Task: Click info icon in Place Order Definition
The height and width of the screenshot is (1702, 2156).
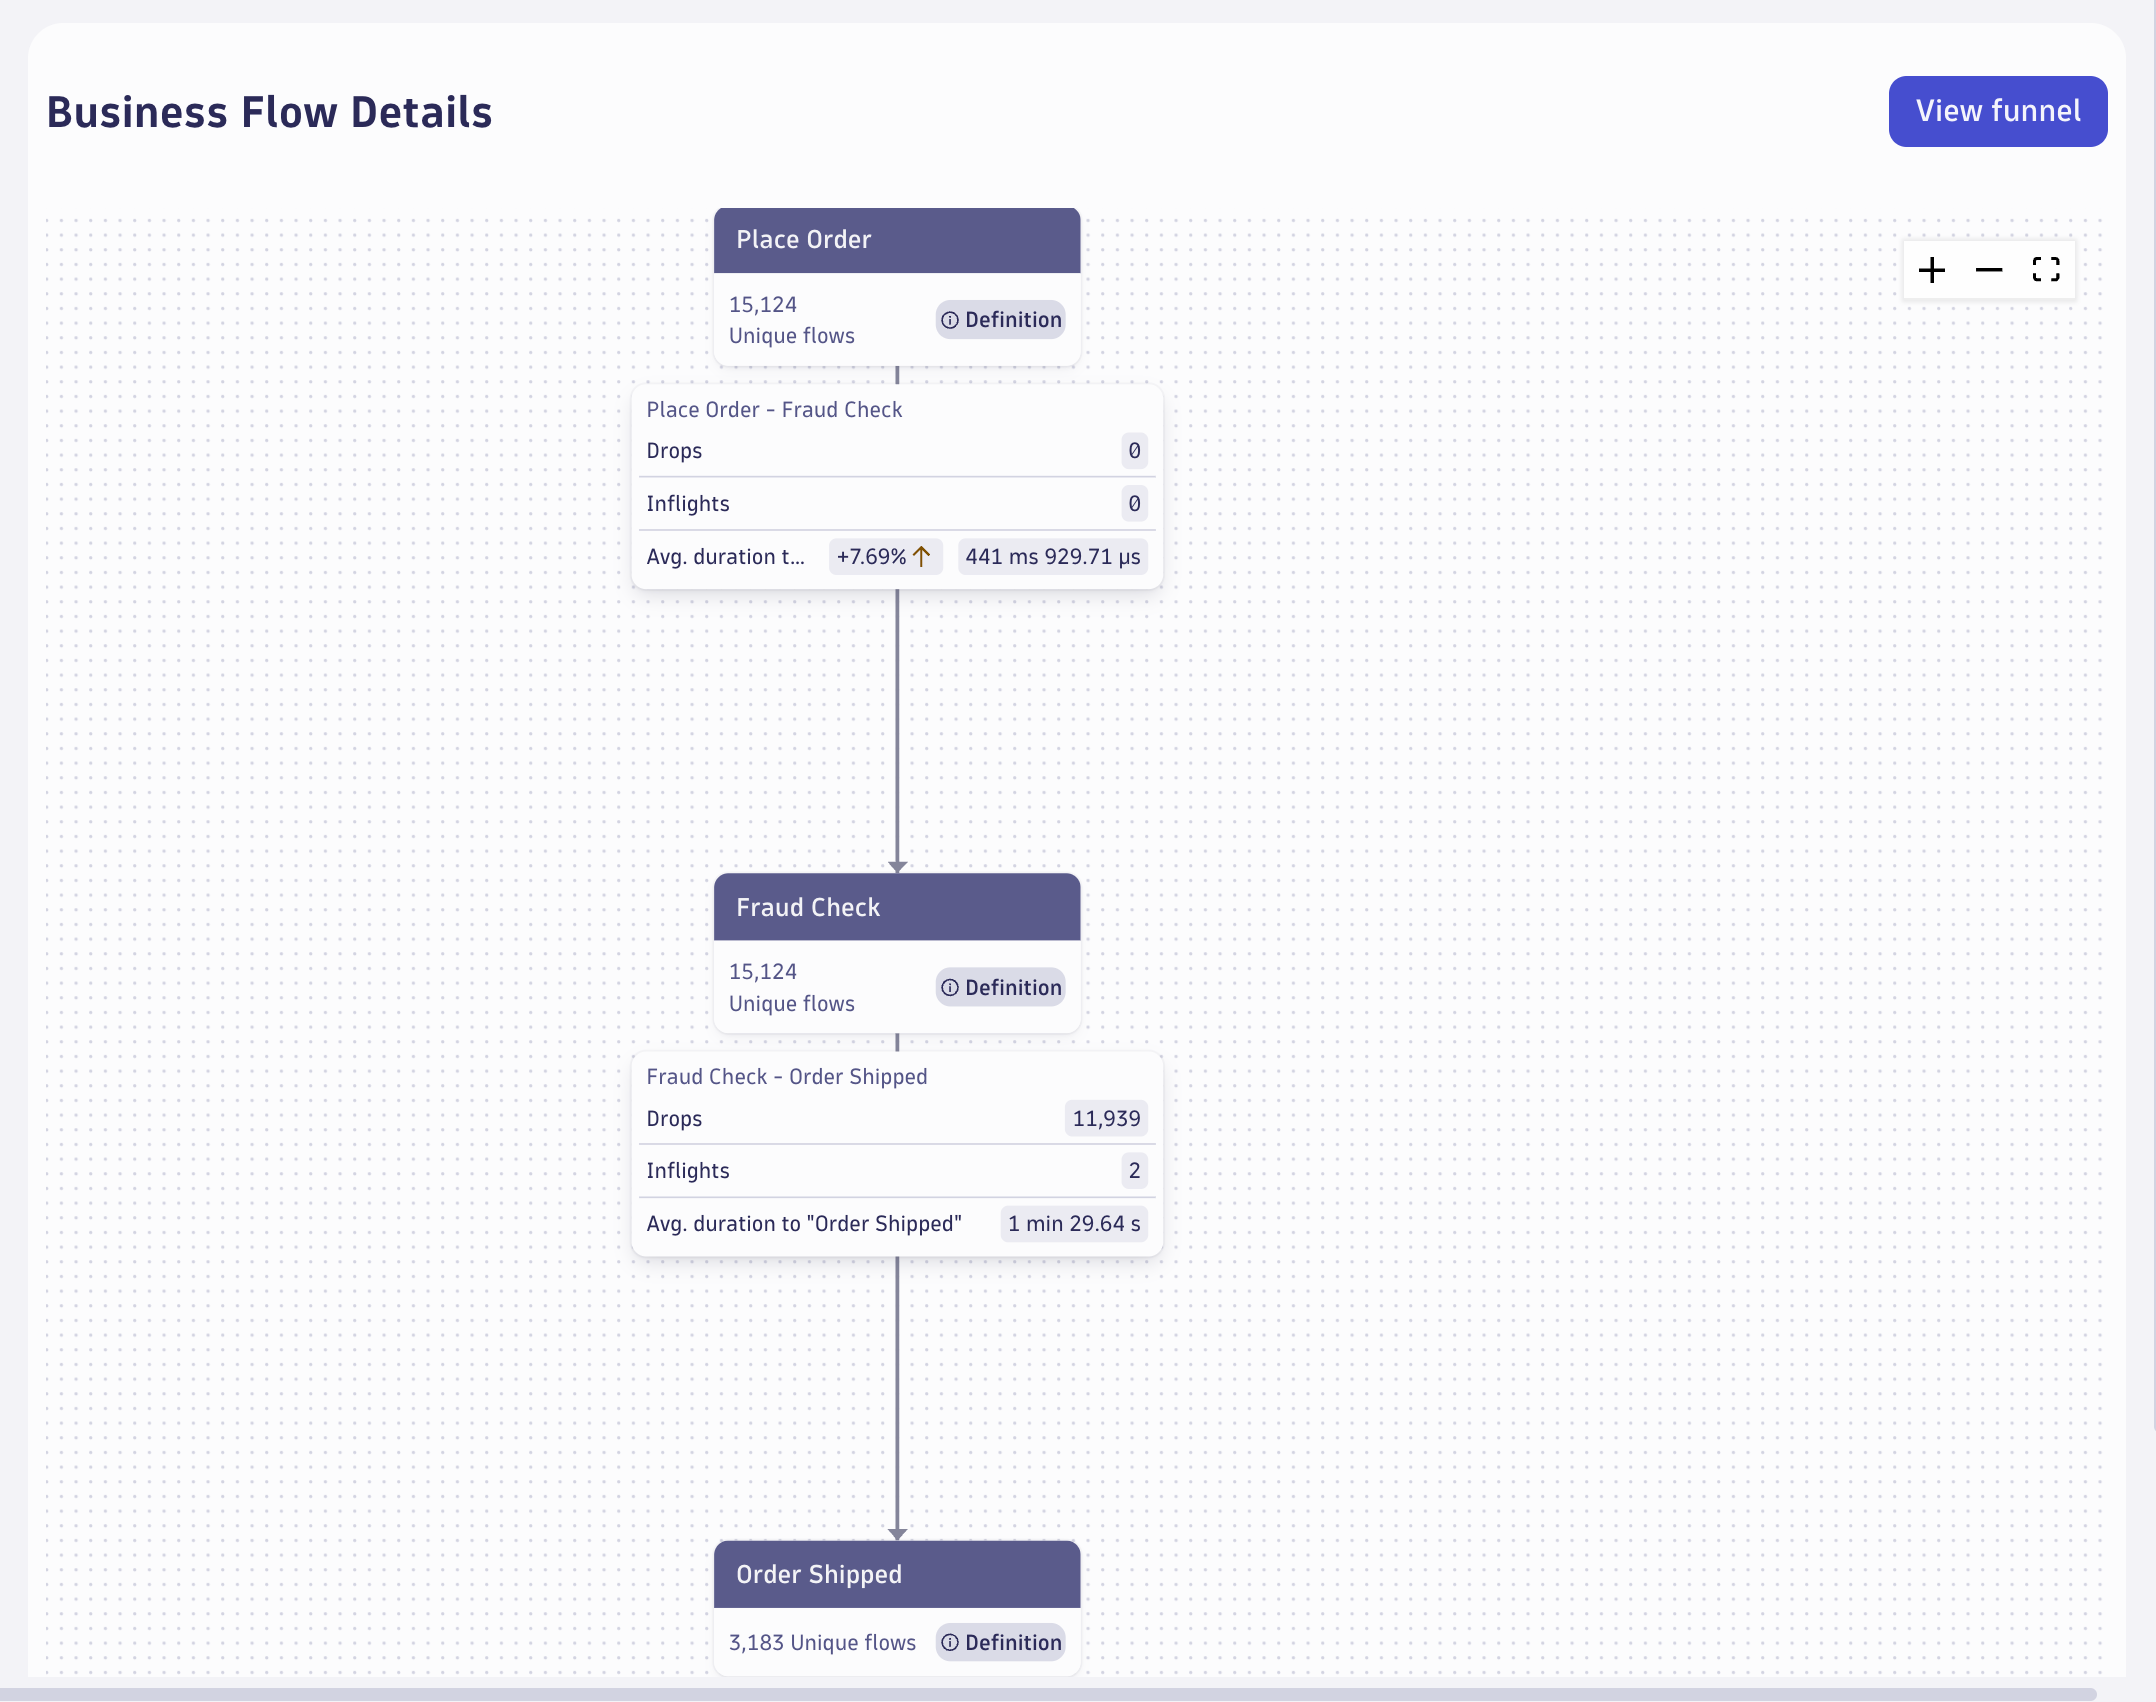Action: 950,320
